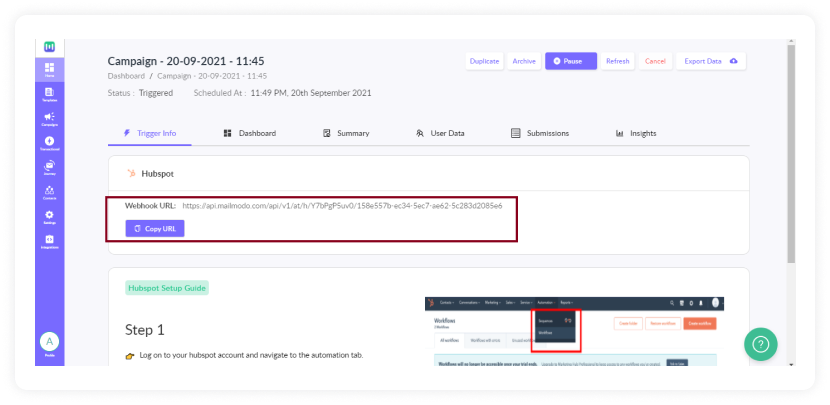
Task: Click the Refresh button
Action: pos(618,61)
